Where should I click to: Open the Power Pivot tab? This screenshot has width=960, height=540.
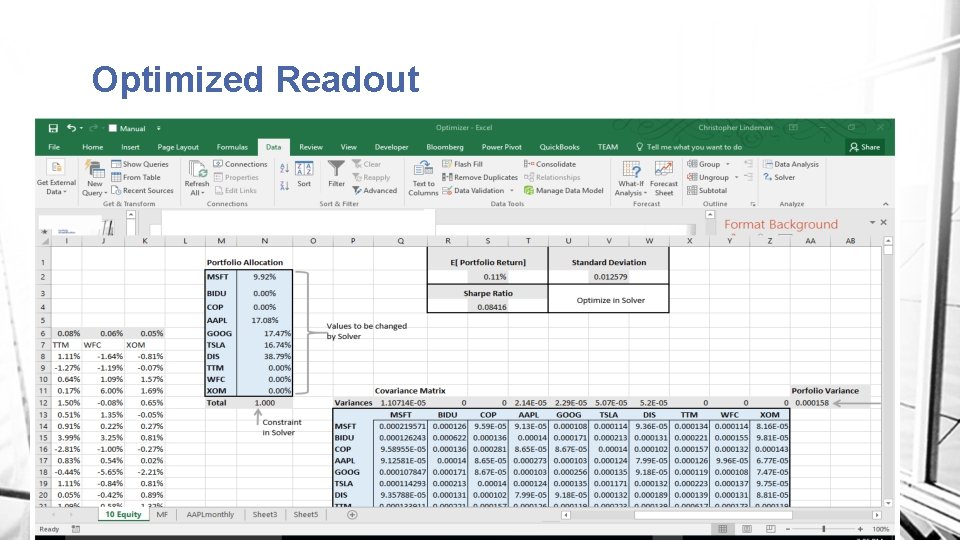pos(501,147)
